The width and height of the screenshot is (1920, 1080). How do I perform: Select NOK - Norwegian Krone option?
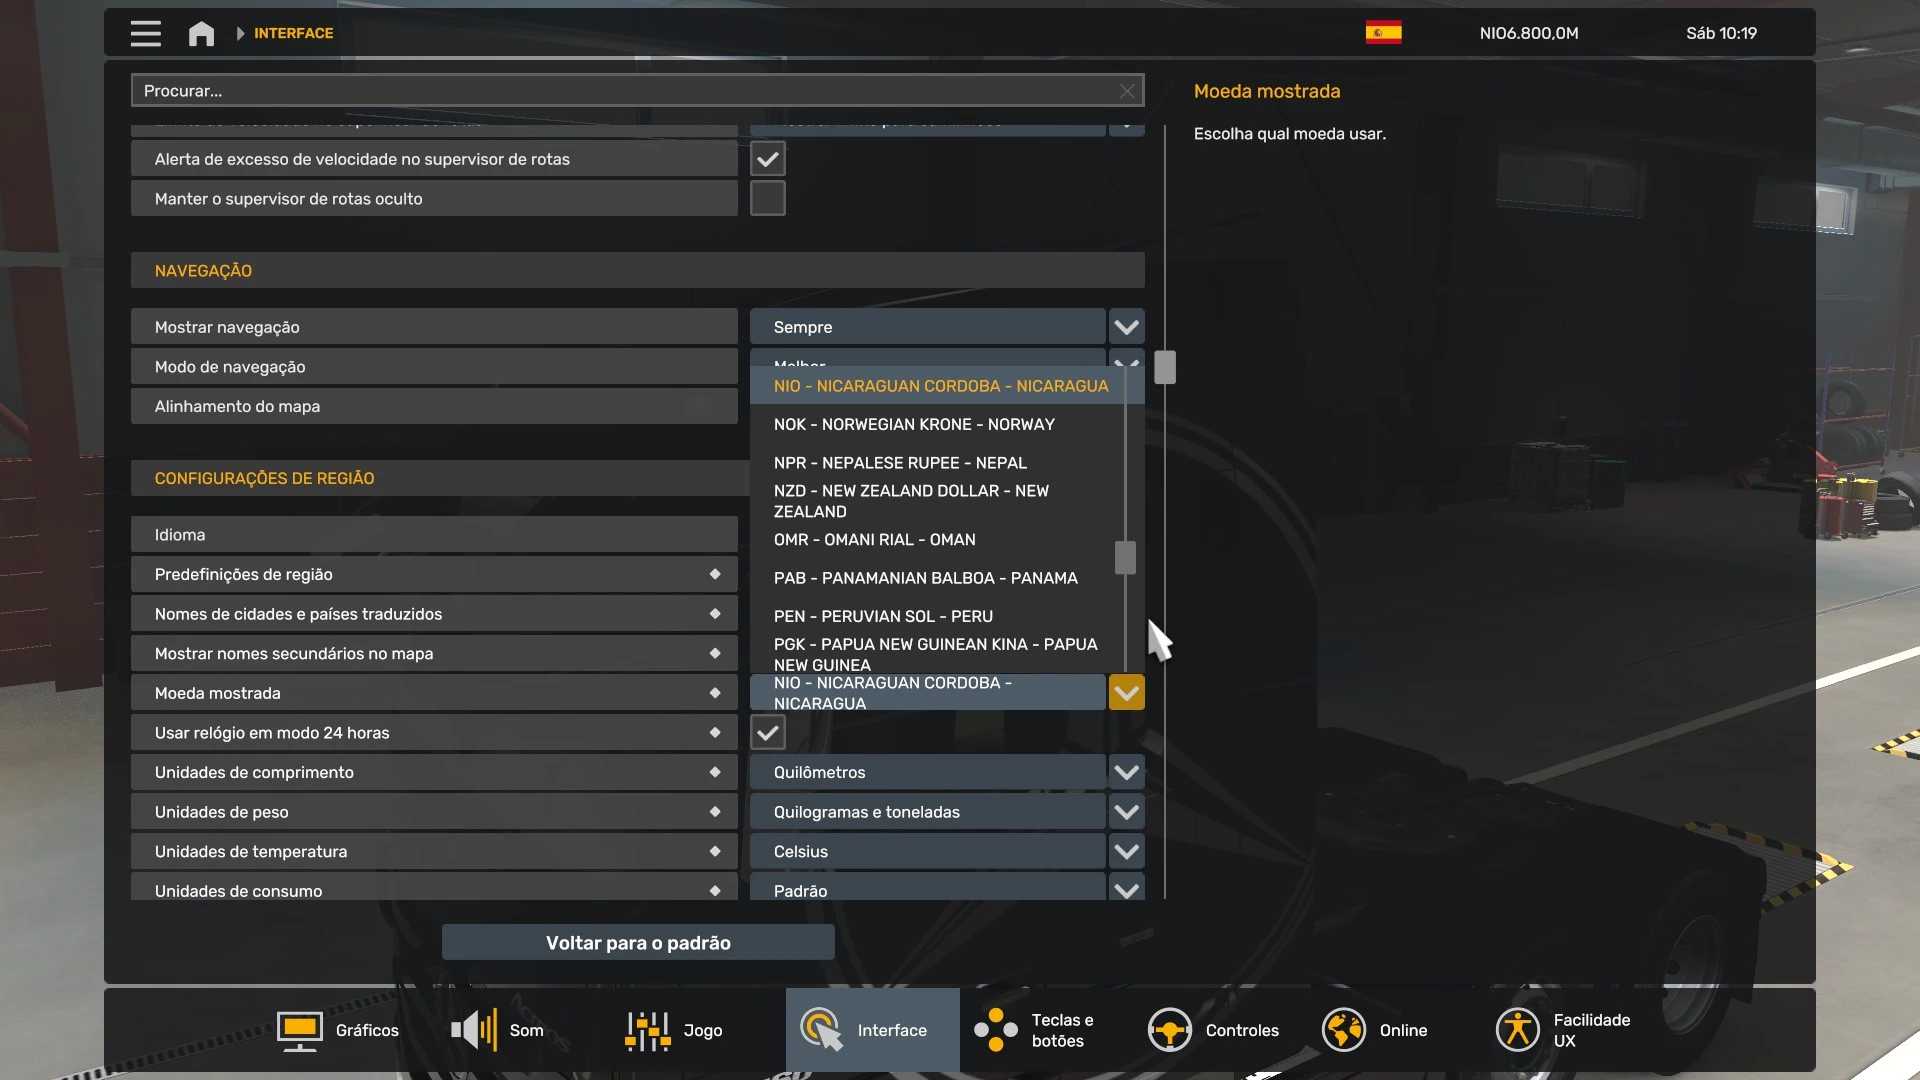pyautogui.click(x=914, y=425)
